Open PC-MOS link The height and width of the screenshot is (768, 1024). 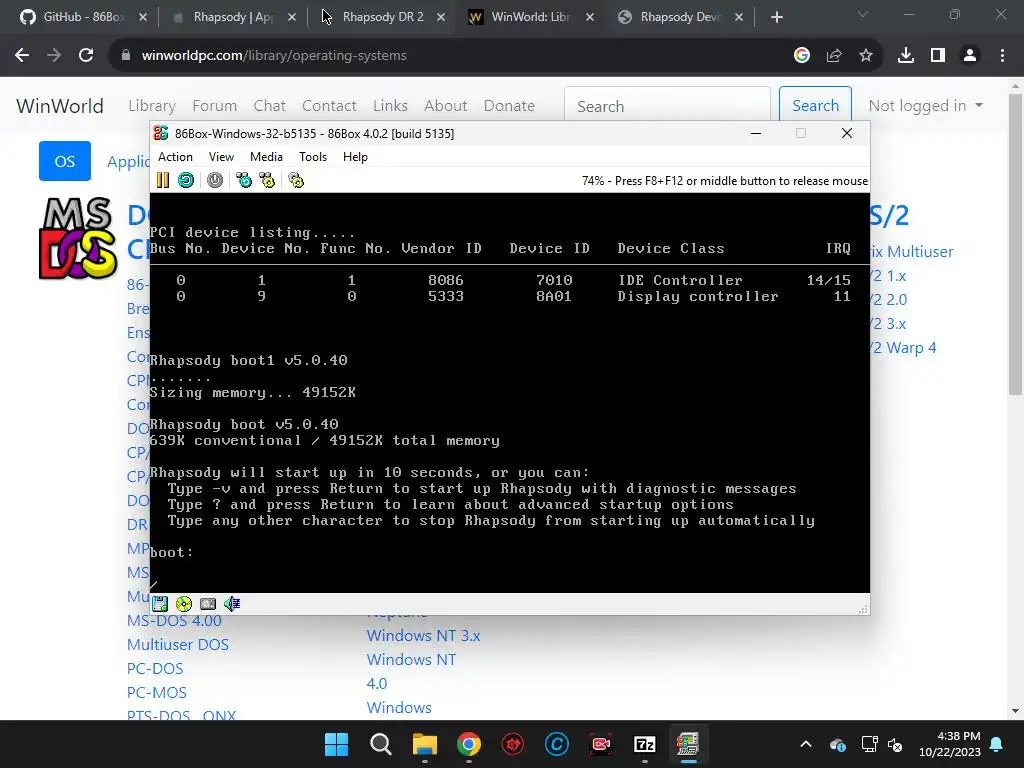(x=157, y=692)
